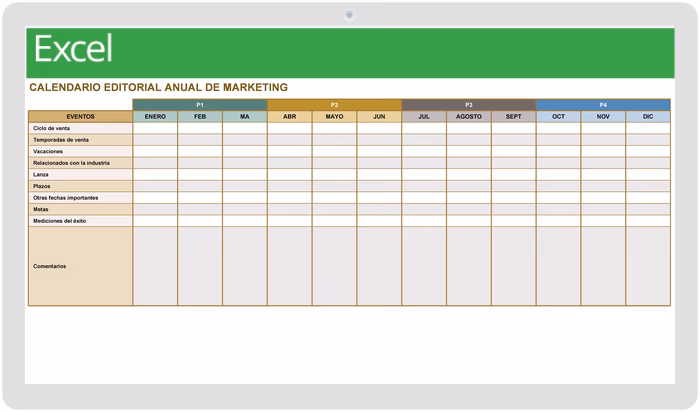Click the Excel logo in green banner
The width and height of the screenshot is (700, 412).
pyautogui.click(x=73, y=49)
